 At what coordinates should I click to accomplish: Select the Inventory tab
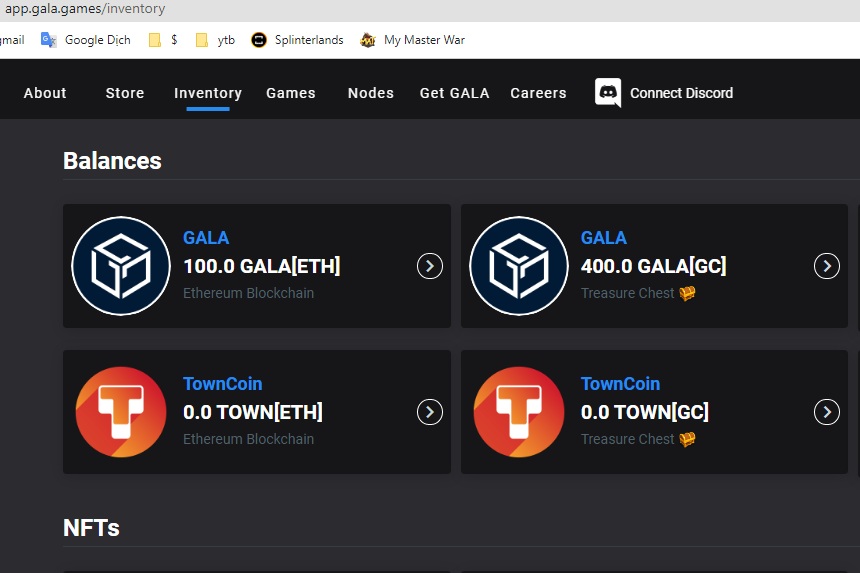[x=208, y=93]
